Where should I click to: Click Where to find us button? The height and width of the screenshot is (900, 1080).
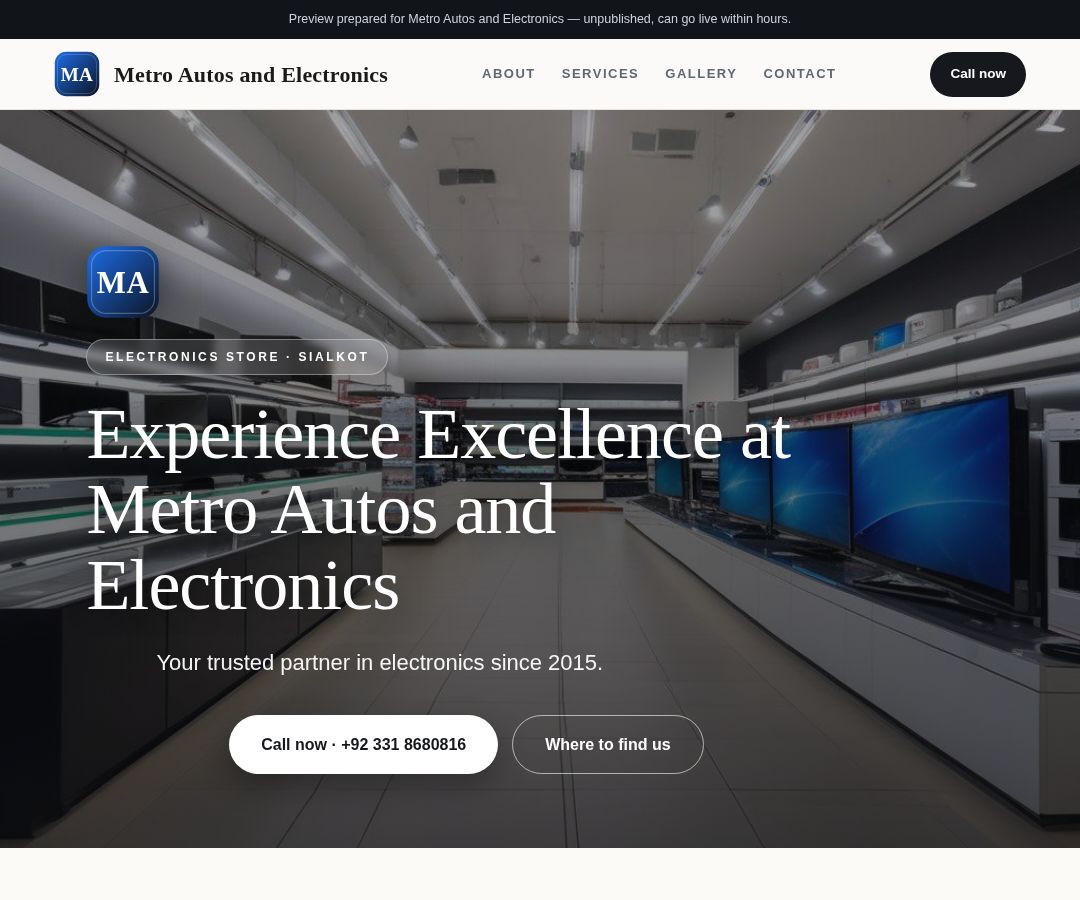click(608, 744)
